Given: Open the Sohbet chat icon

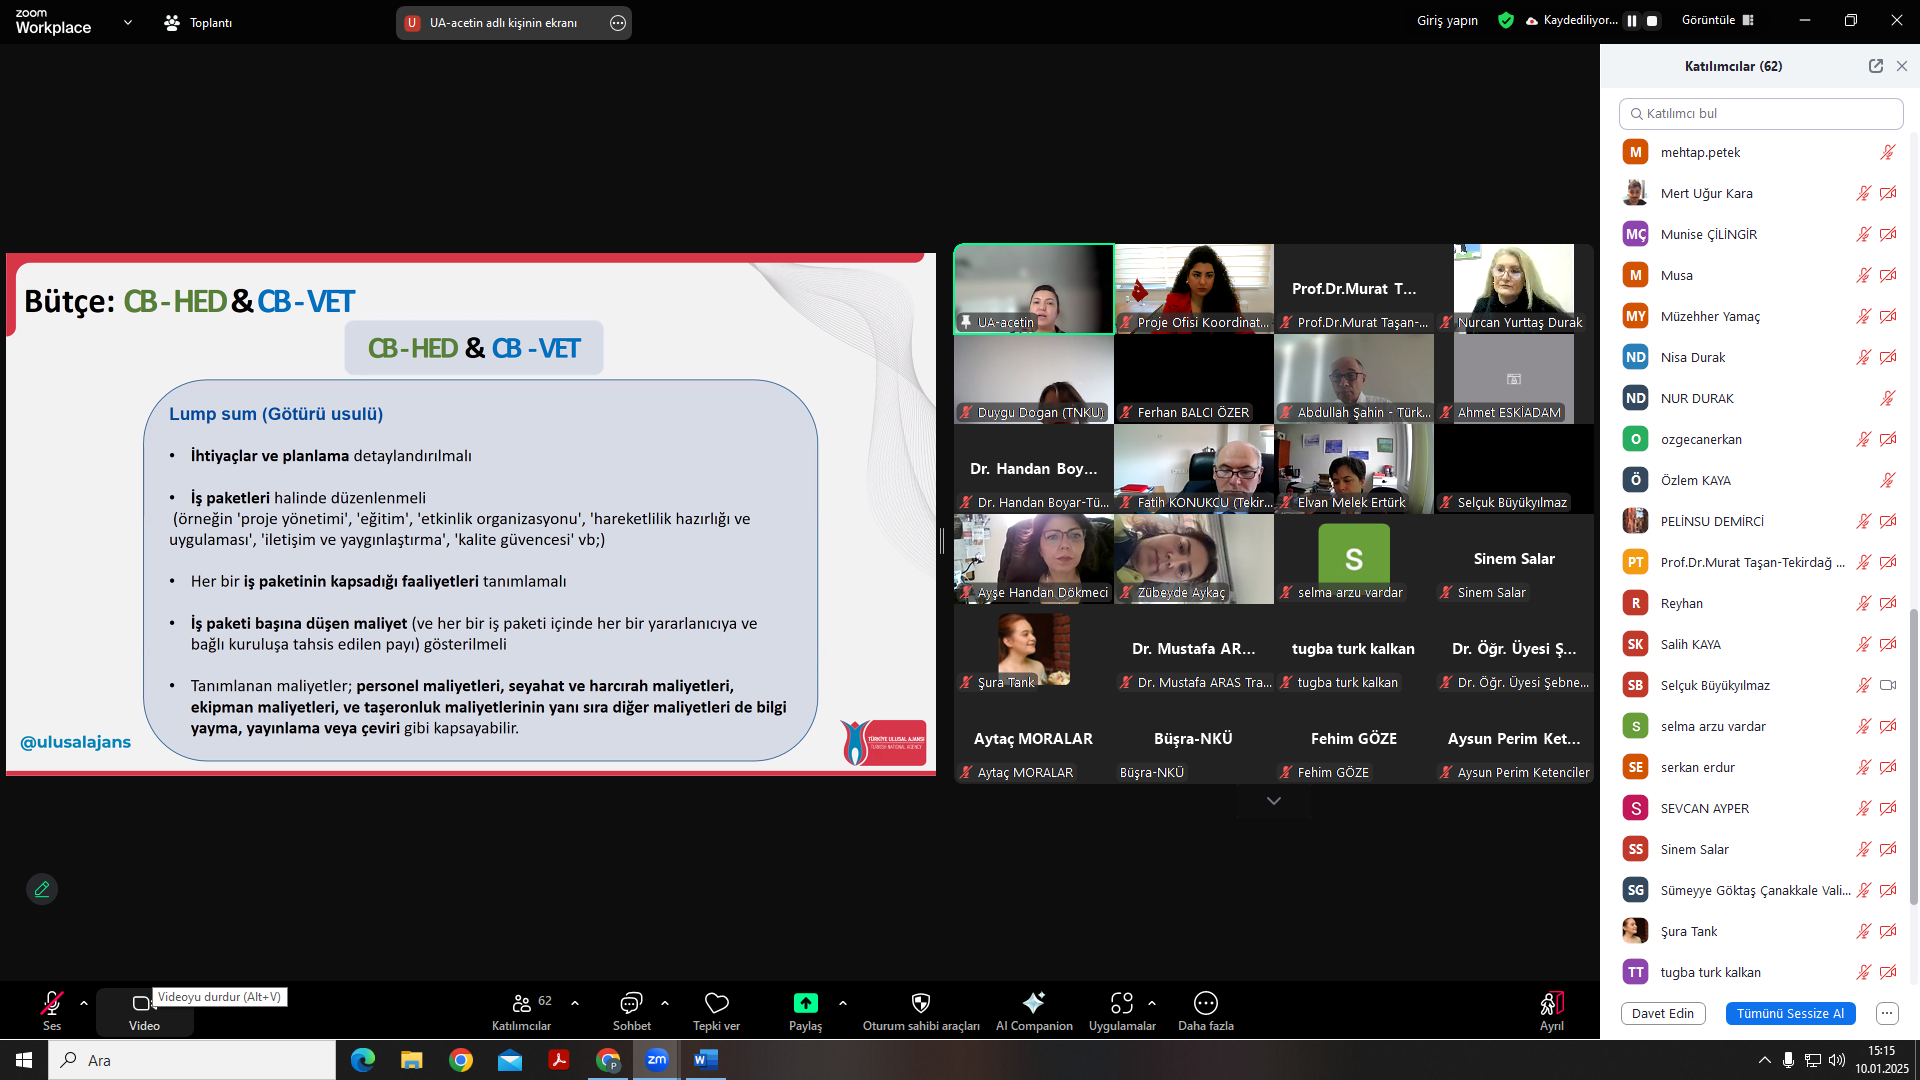Looking at the screenshot, I should click(631, 1003).
